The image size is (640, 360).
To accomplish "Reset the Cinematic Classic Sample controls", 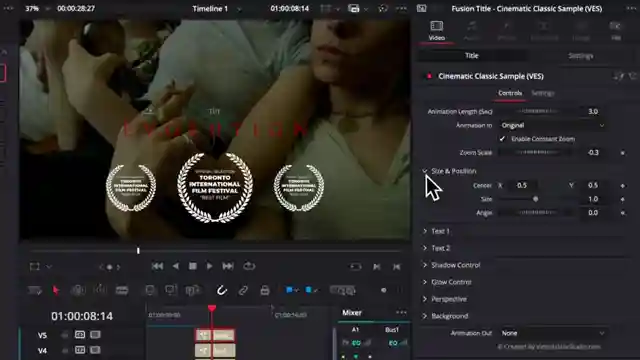I will tap(633, 76).
